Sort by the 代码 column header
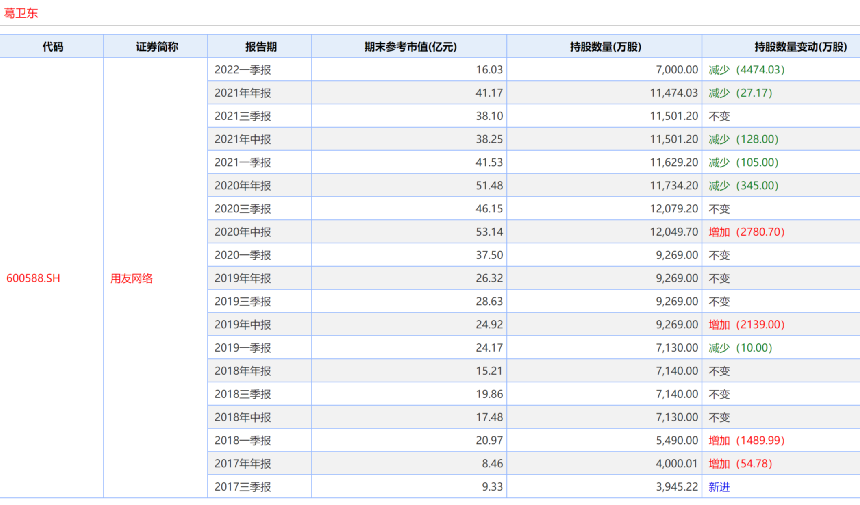860x505 pixels. pos(52,46)
